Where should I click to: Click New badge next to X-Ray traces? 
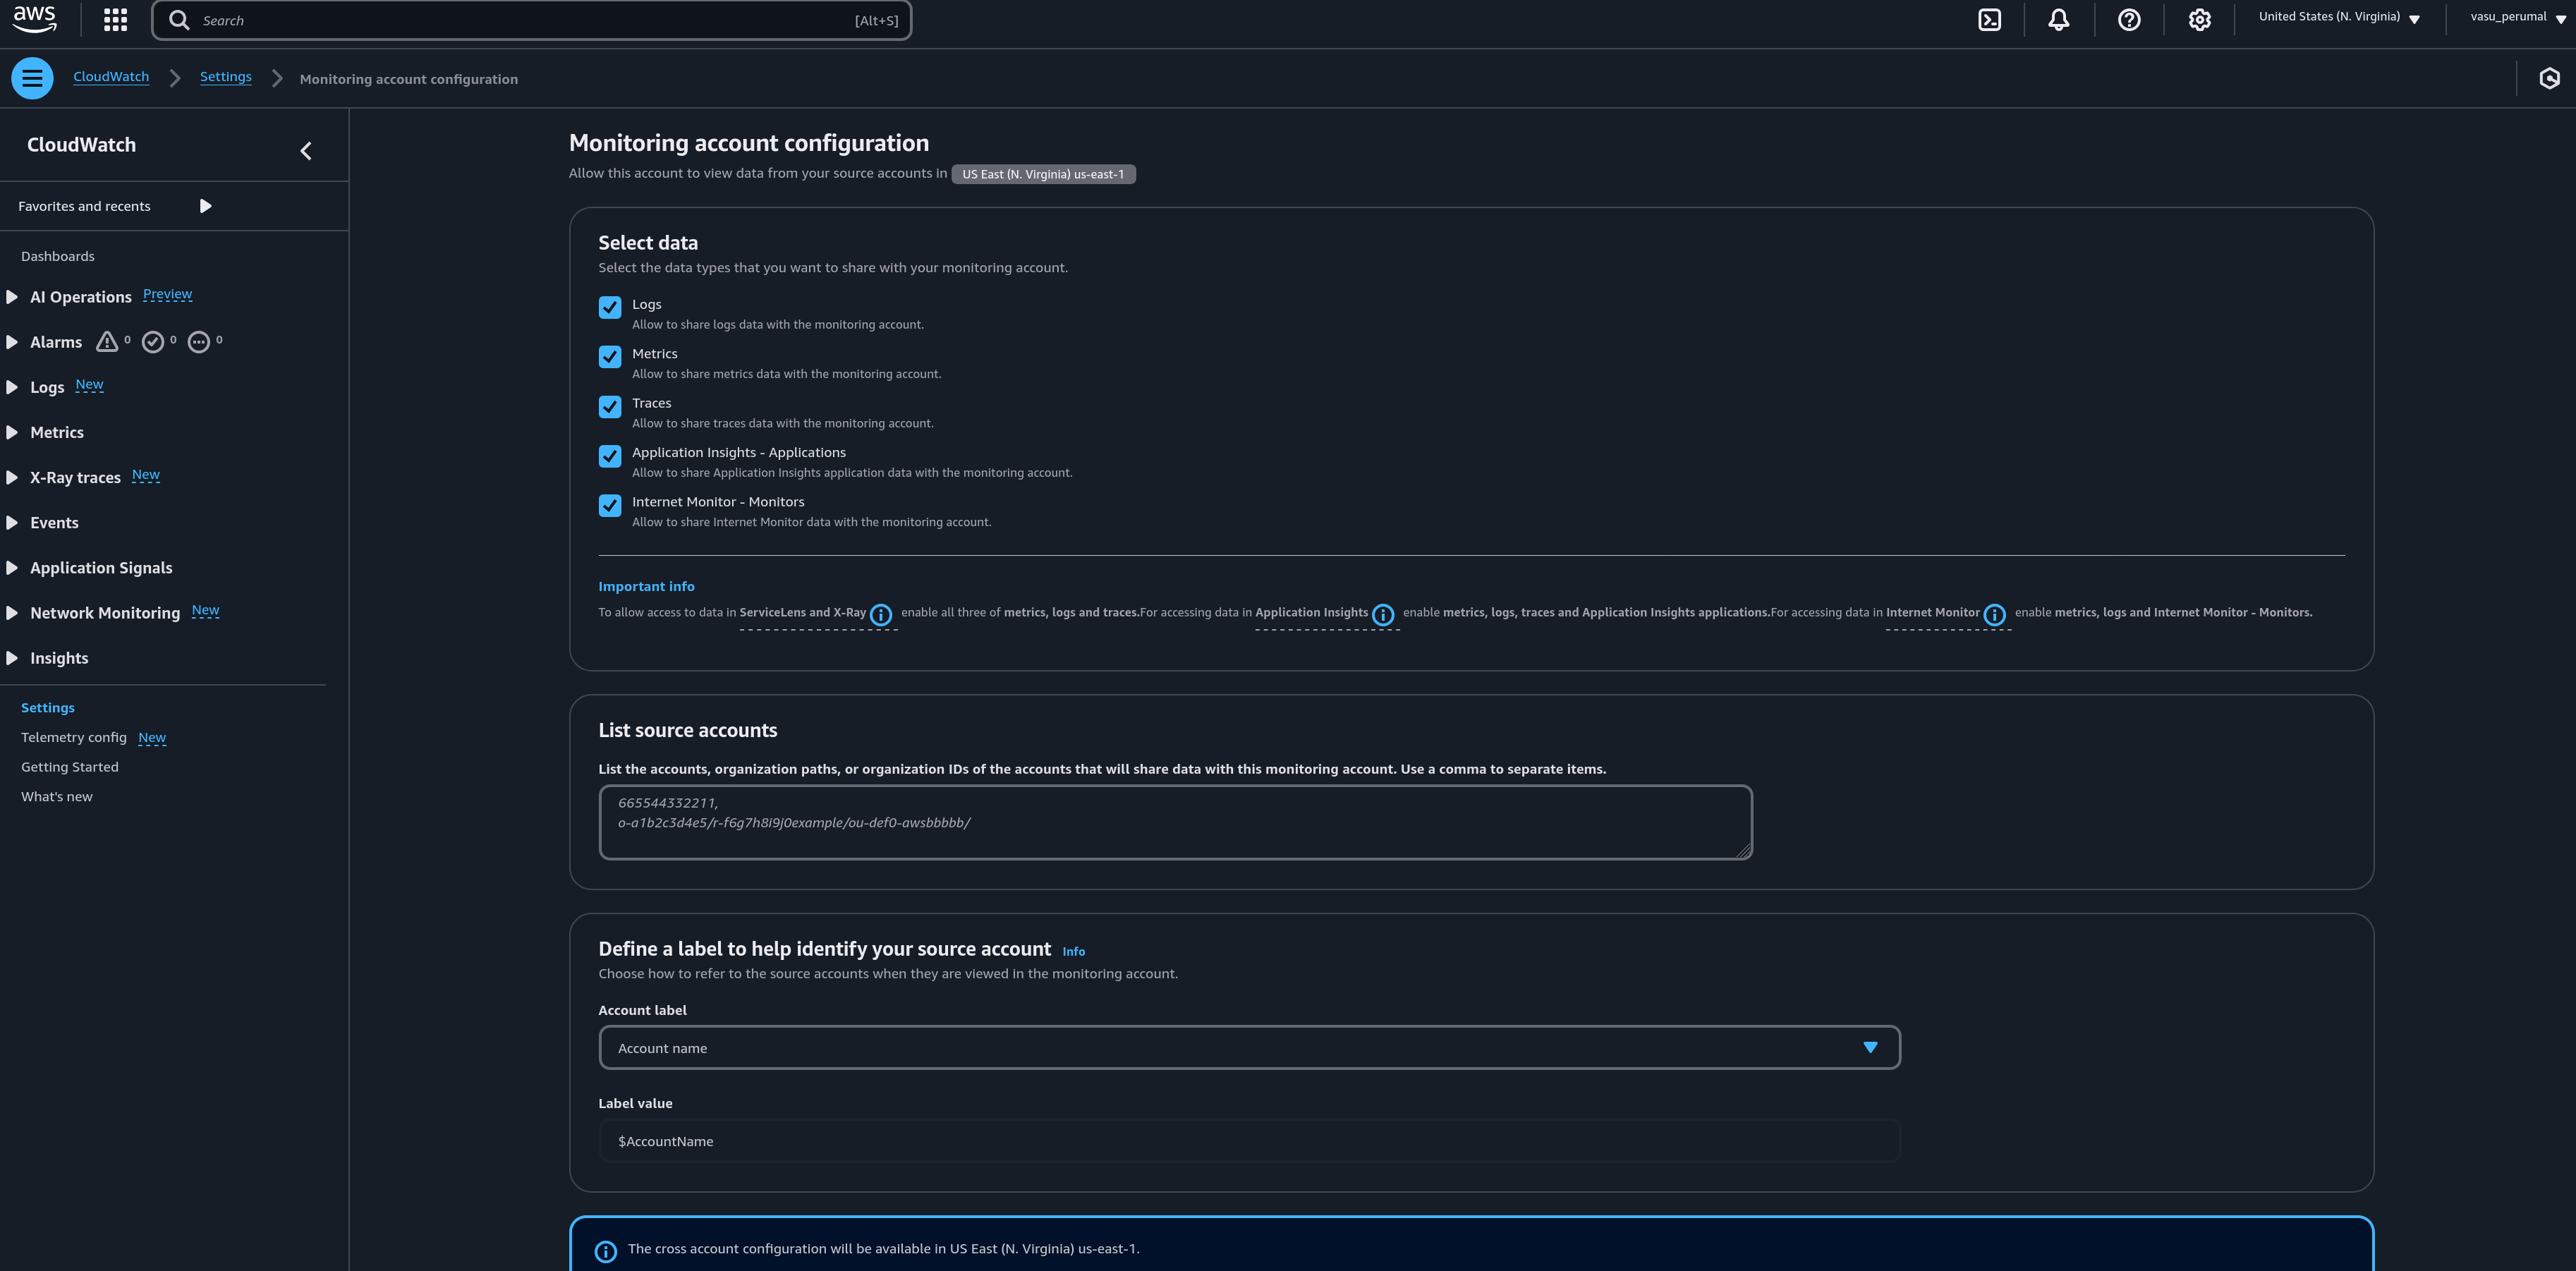[x=146, y=475]
